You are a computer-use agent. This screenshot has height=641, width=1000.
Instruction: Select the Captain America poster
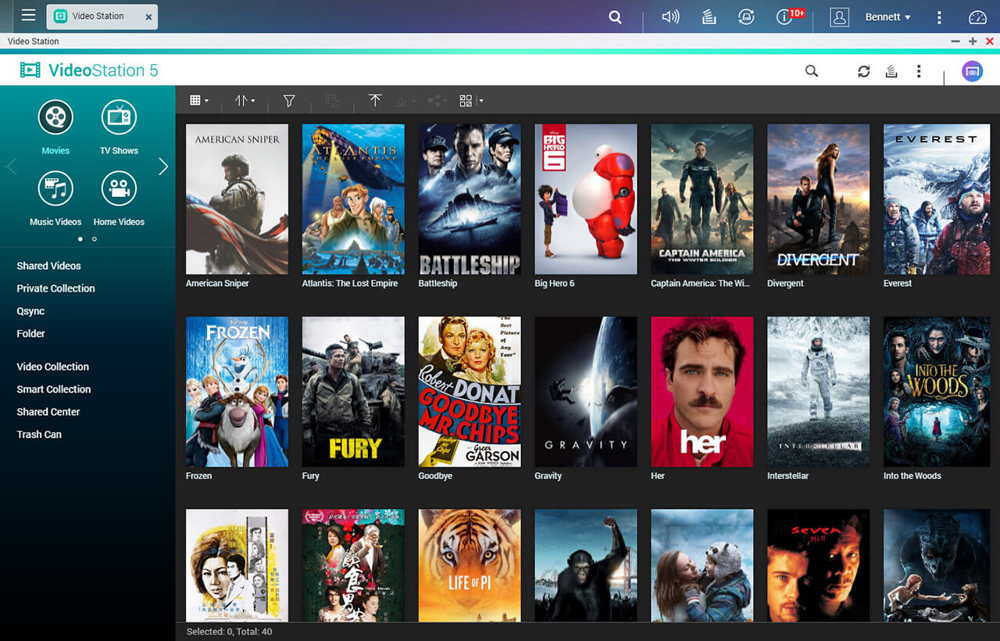[702, 199]
